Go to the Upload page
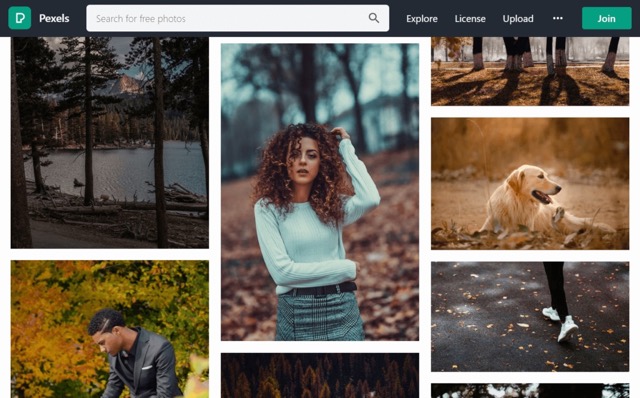 coord(518,19)
